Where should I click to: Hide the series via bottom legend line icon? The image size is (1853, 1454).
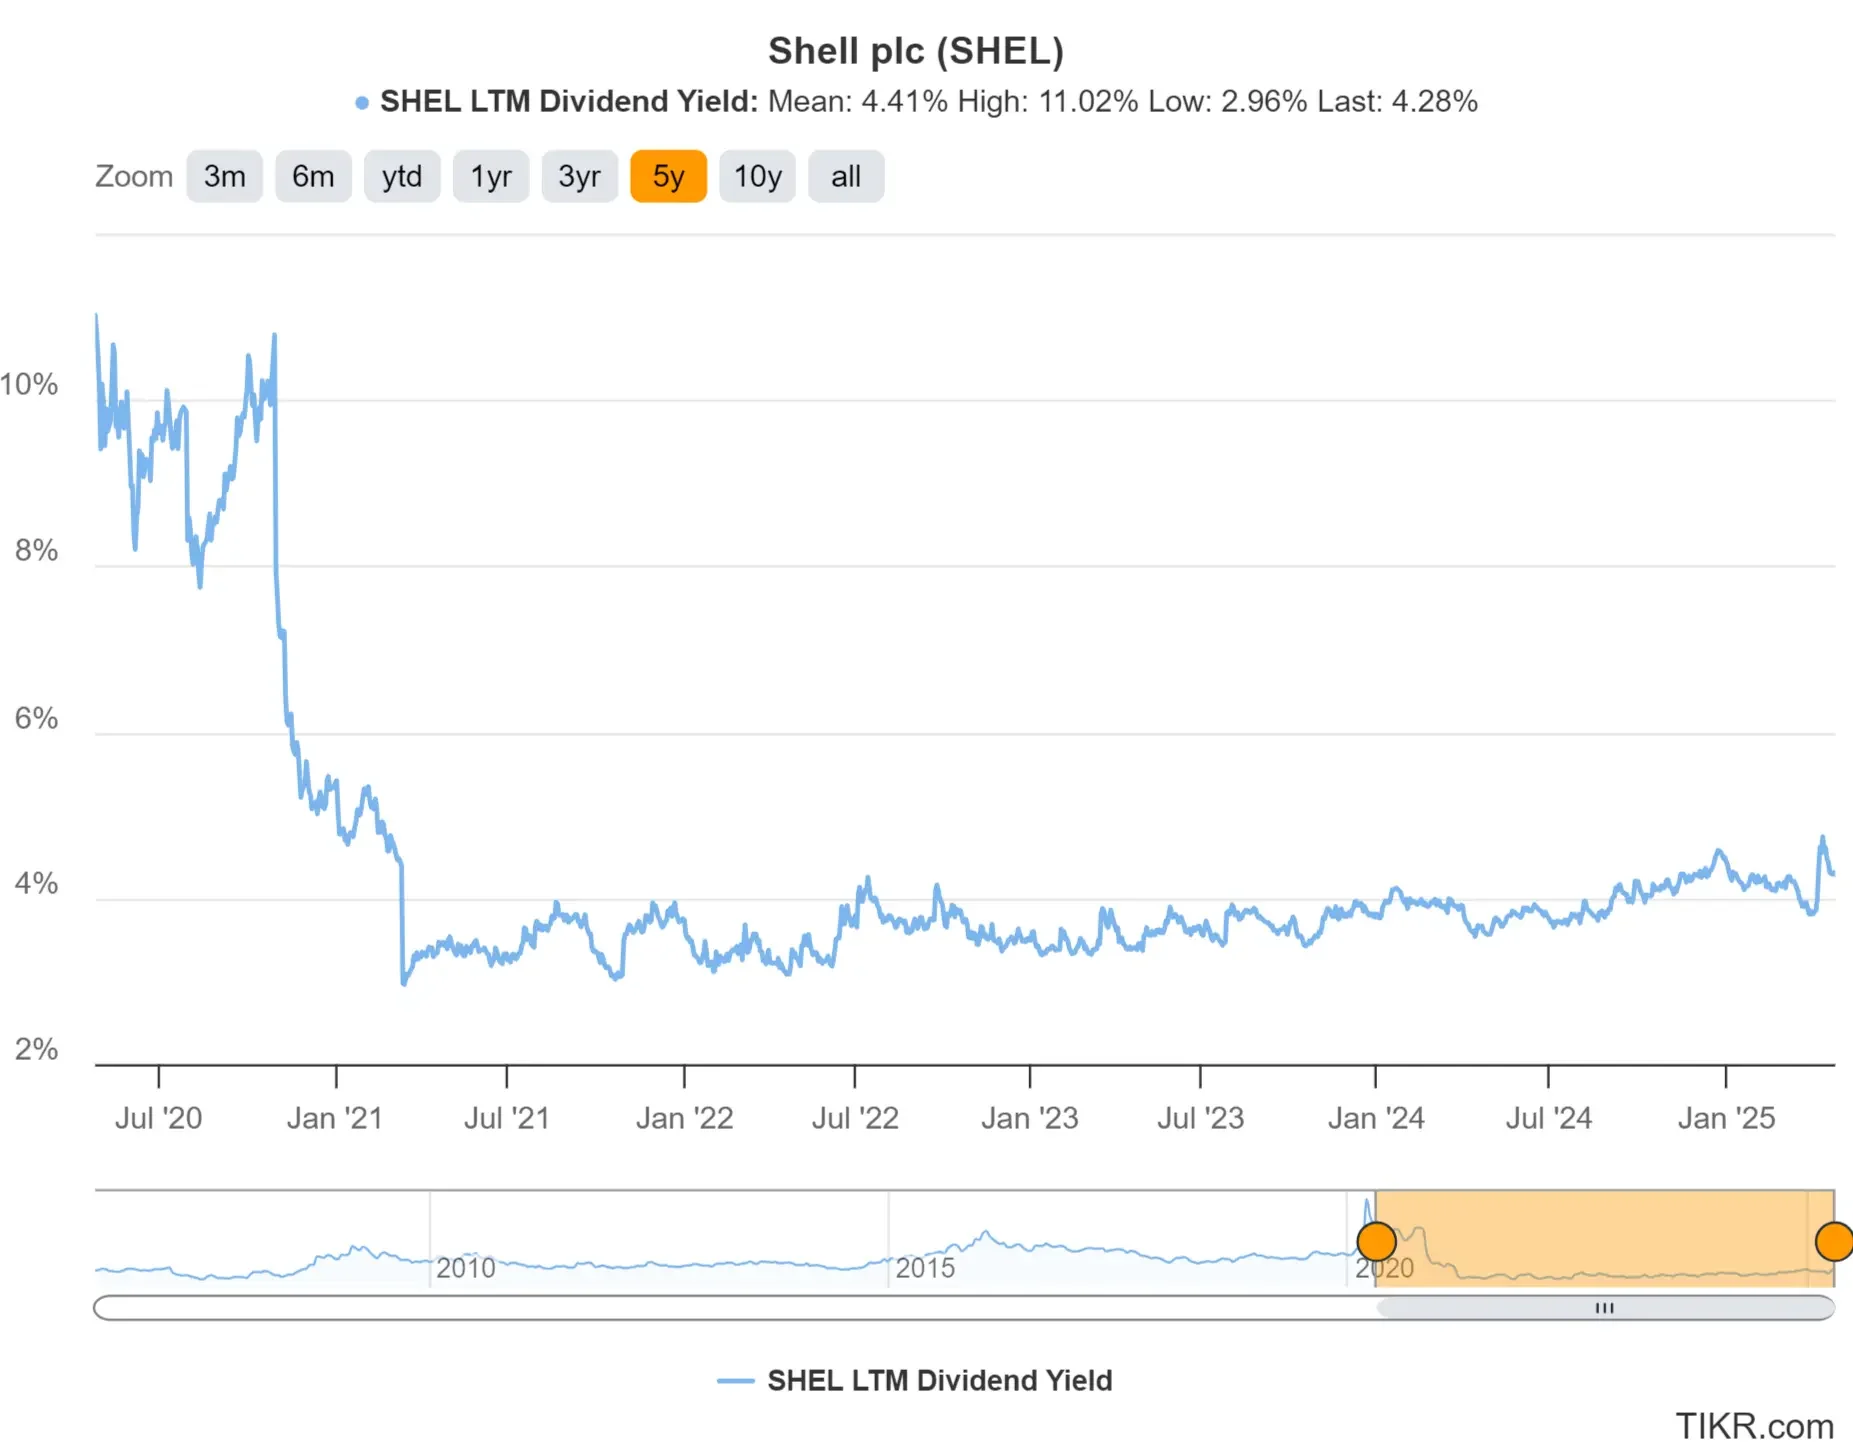tap(738, 1380)
